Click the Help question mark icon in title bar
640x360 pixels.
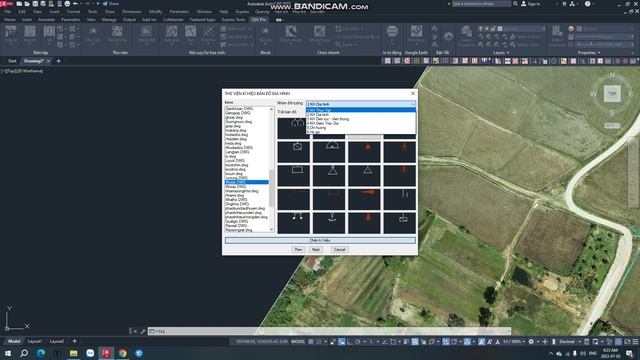pos(588,4)
